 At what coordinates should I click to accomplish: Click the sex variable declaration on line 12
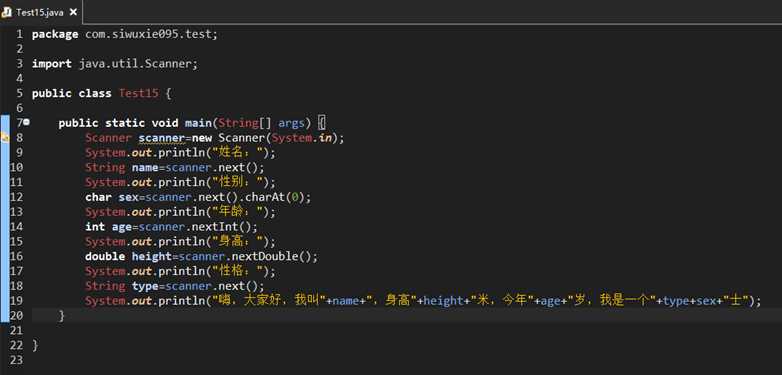pyautogui.click(x=129, y=197)
